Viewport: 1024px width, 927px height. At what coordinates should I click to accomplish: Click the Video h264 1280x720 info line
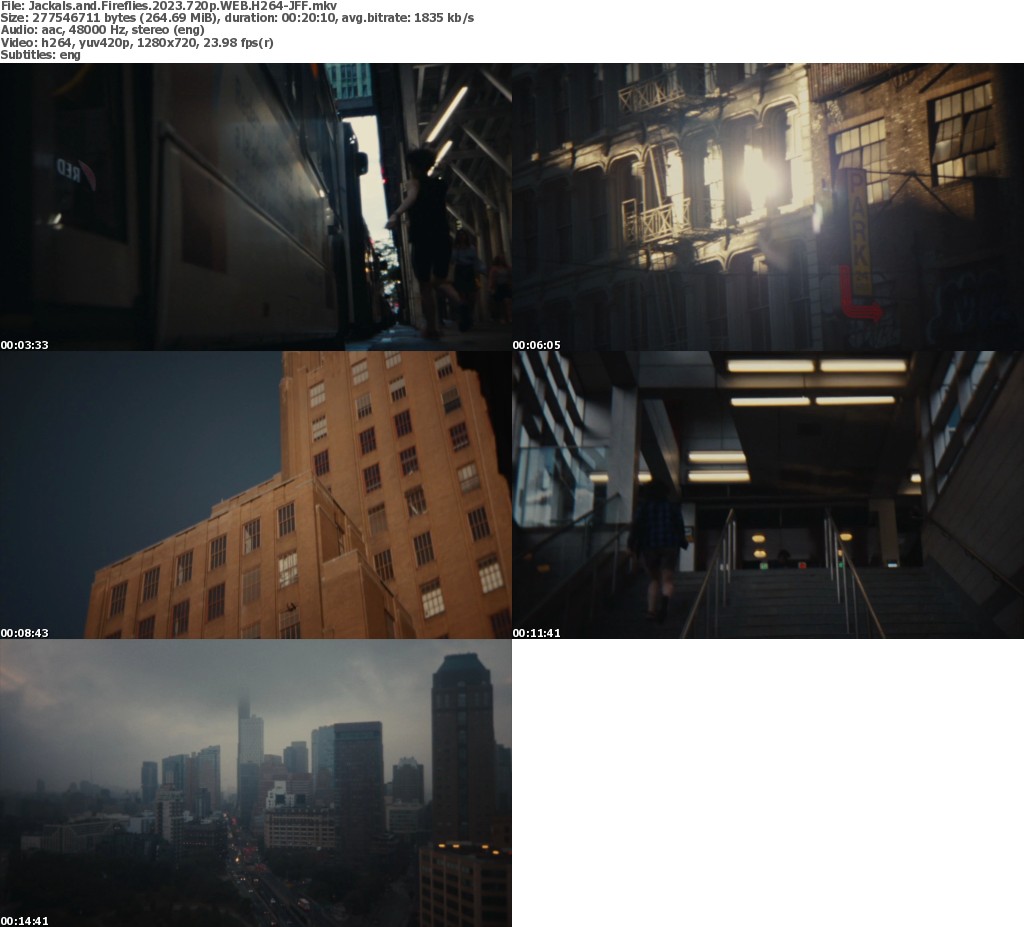[137, 42]
